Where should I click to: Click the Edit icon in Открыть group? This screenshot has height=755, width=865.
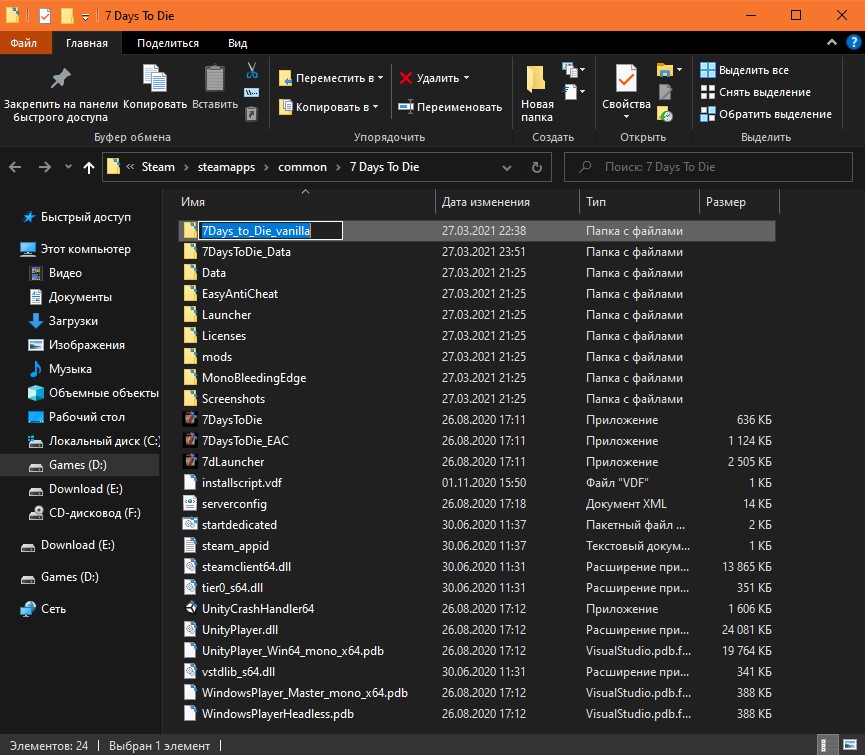[665, 92]
